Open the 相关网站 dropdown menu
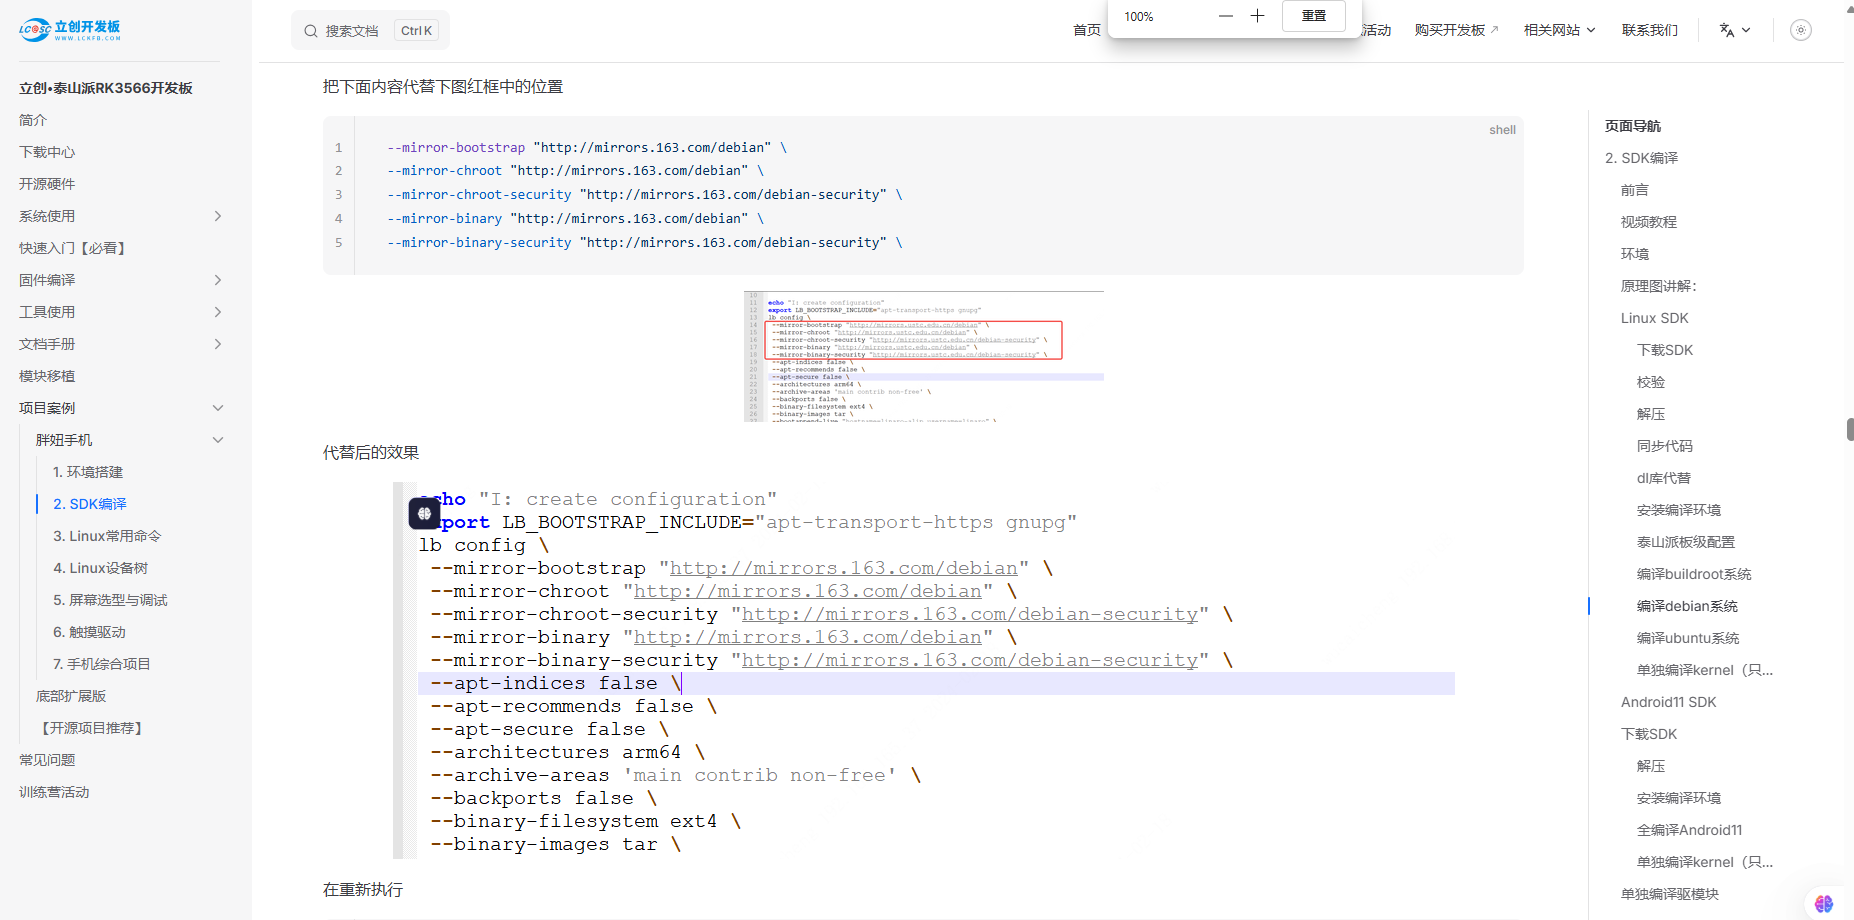Viewport: 1854px width, 920px height. (1559, 30)
